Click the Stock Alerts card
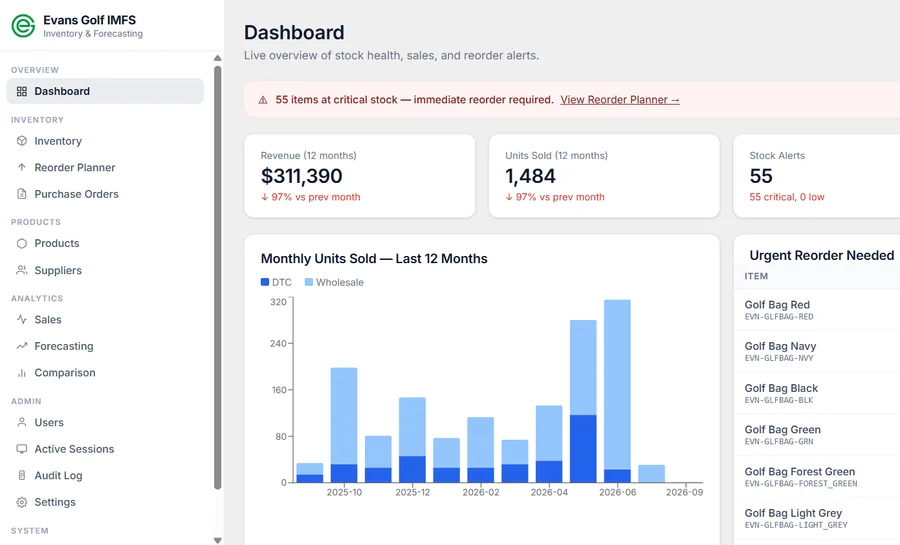The height and width of the screenshot is (545, 900). coord(817,176)
